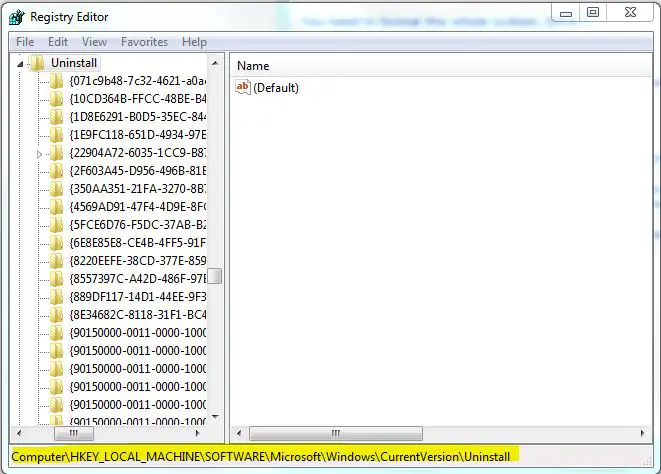
Task: Click folder icon of the {1D8E6291-B0D5 key
Action: (56, 117)
